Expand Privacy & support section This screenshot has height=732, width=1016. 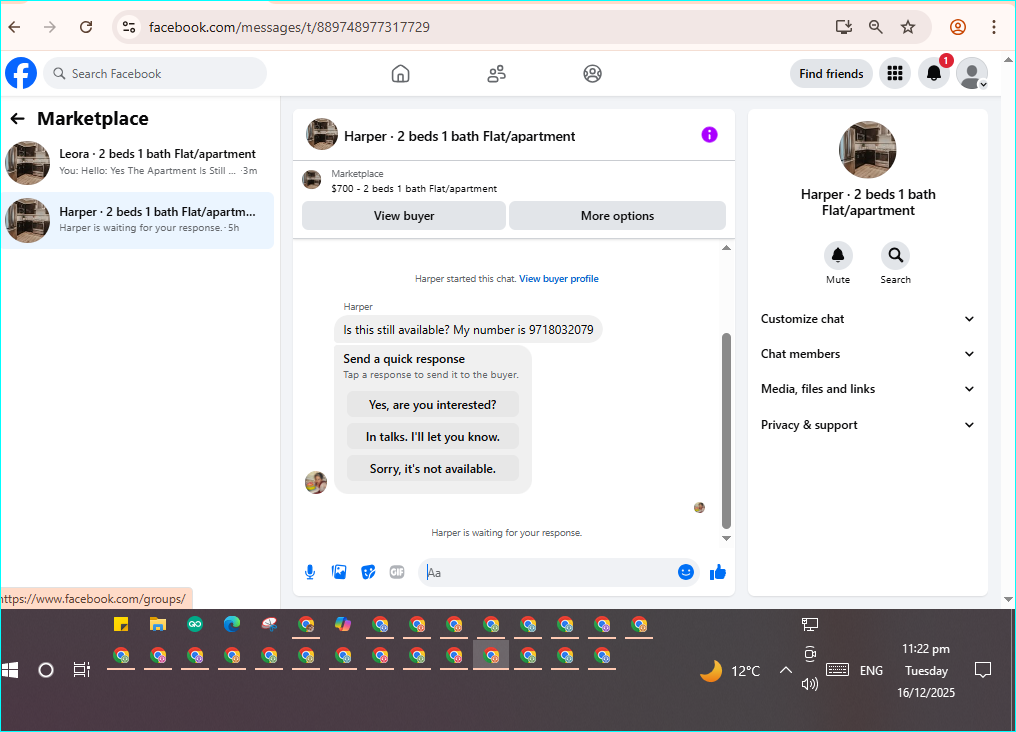[x=868, y=425]
